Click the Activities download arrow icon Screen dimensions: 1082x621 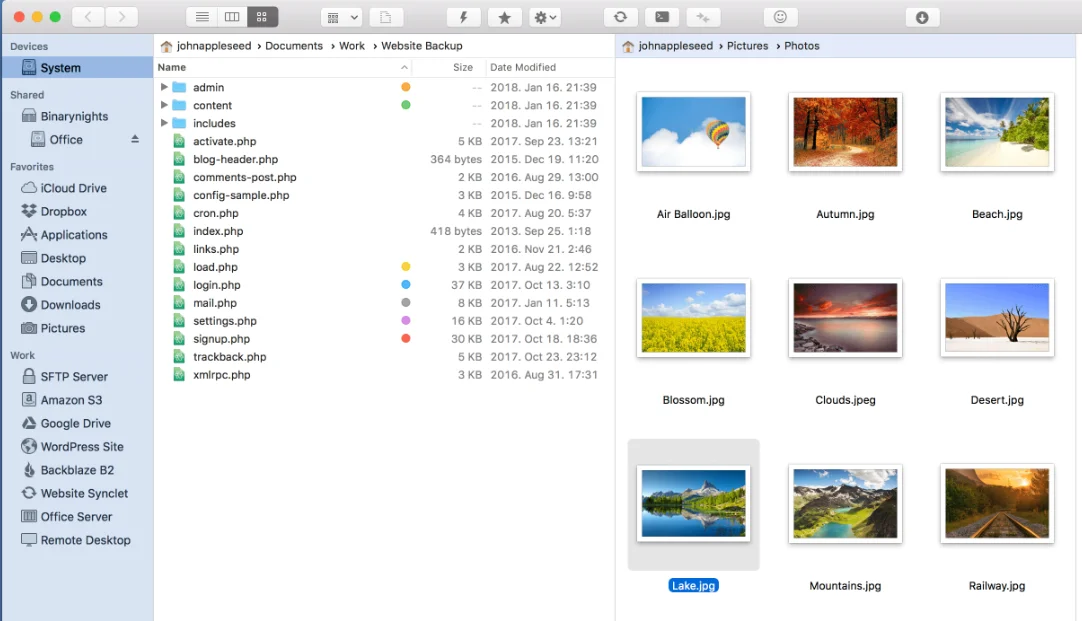(922, 17)
